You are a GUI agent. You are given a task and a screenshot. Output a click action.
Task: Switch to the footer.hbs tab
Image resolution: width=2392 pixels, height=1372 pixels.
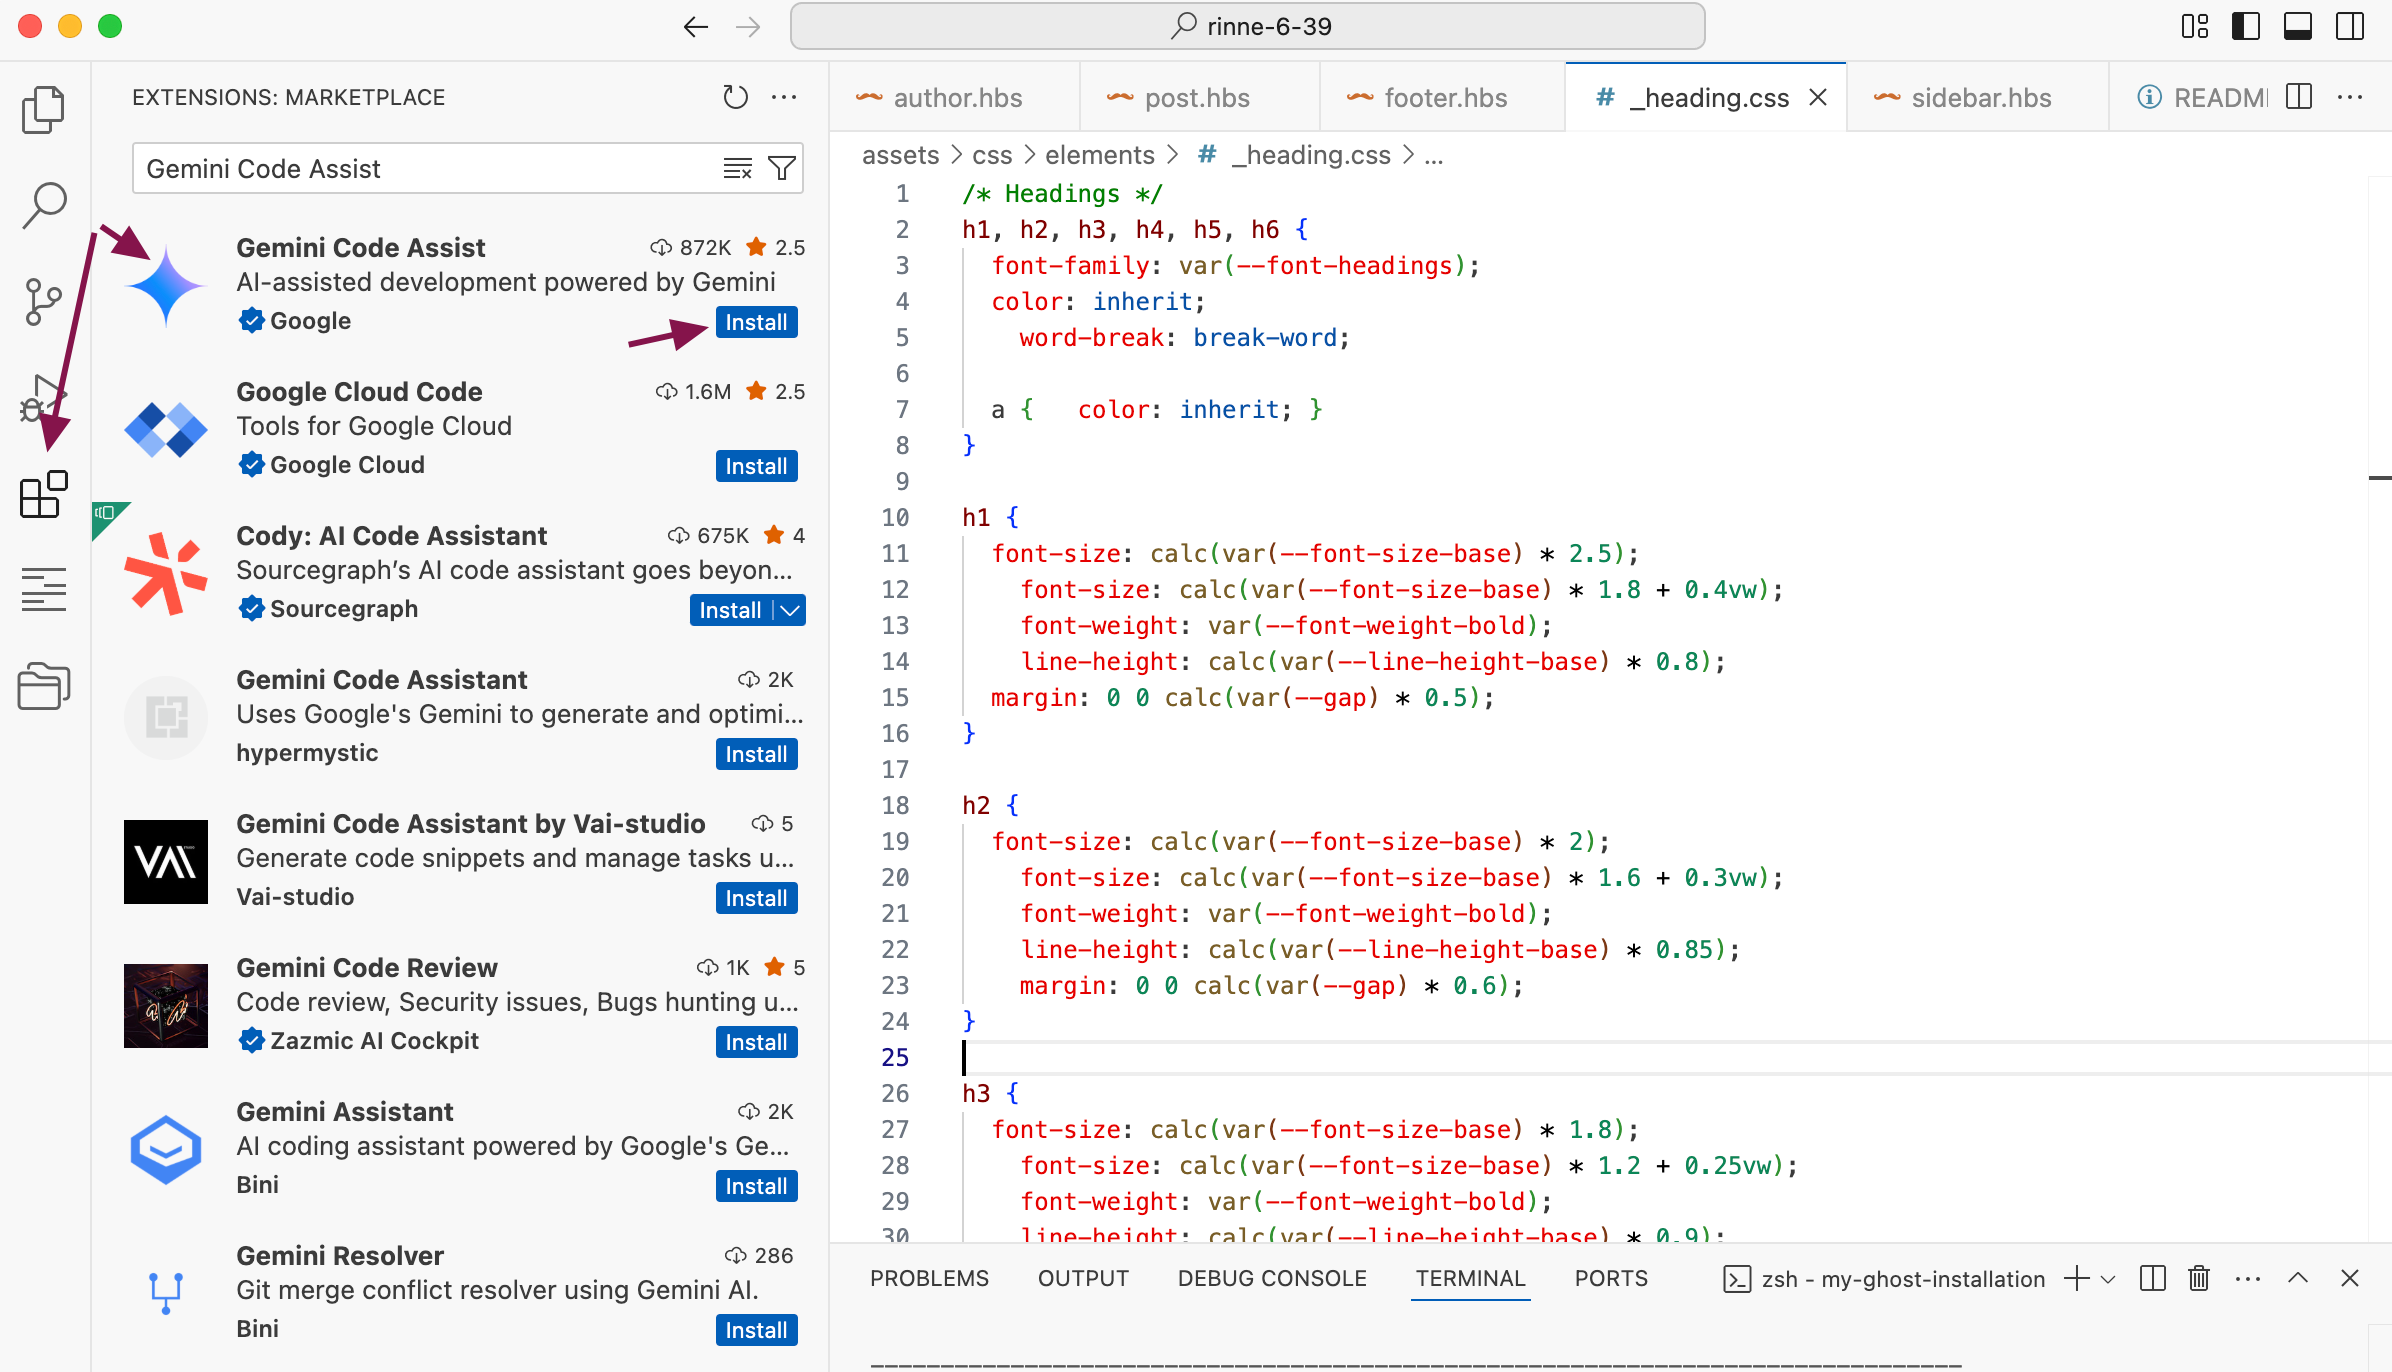click(x=1444, y=98)
